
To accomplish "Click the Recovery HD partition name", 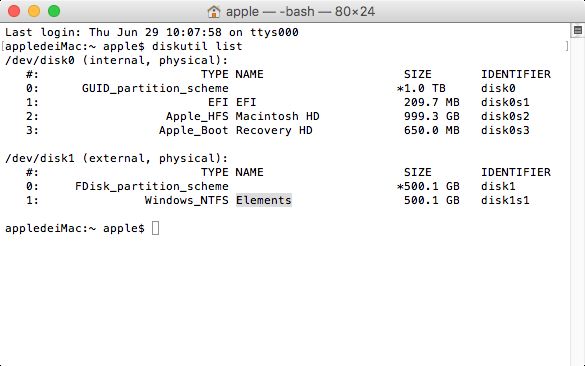I will coord(274,131).
